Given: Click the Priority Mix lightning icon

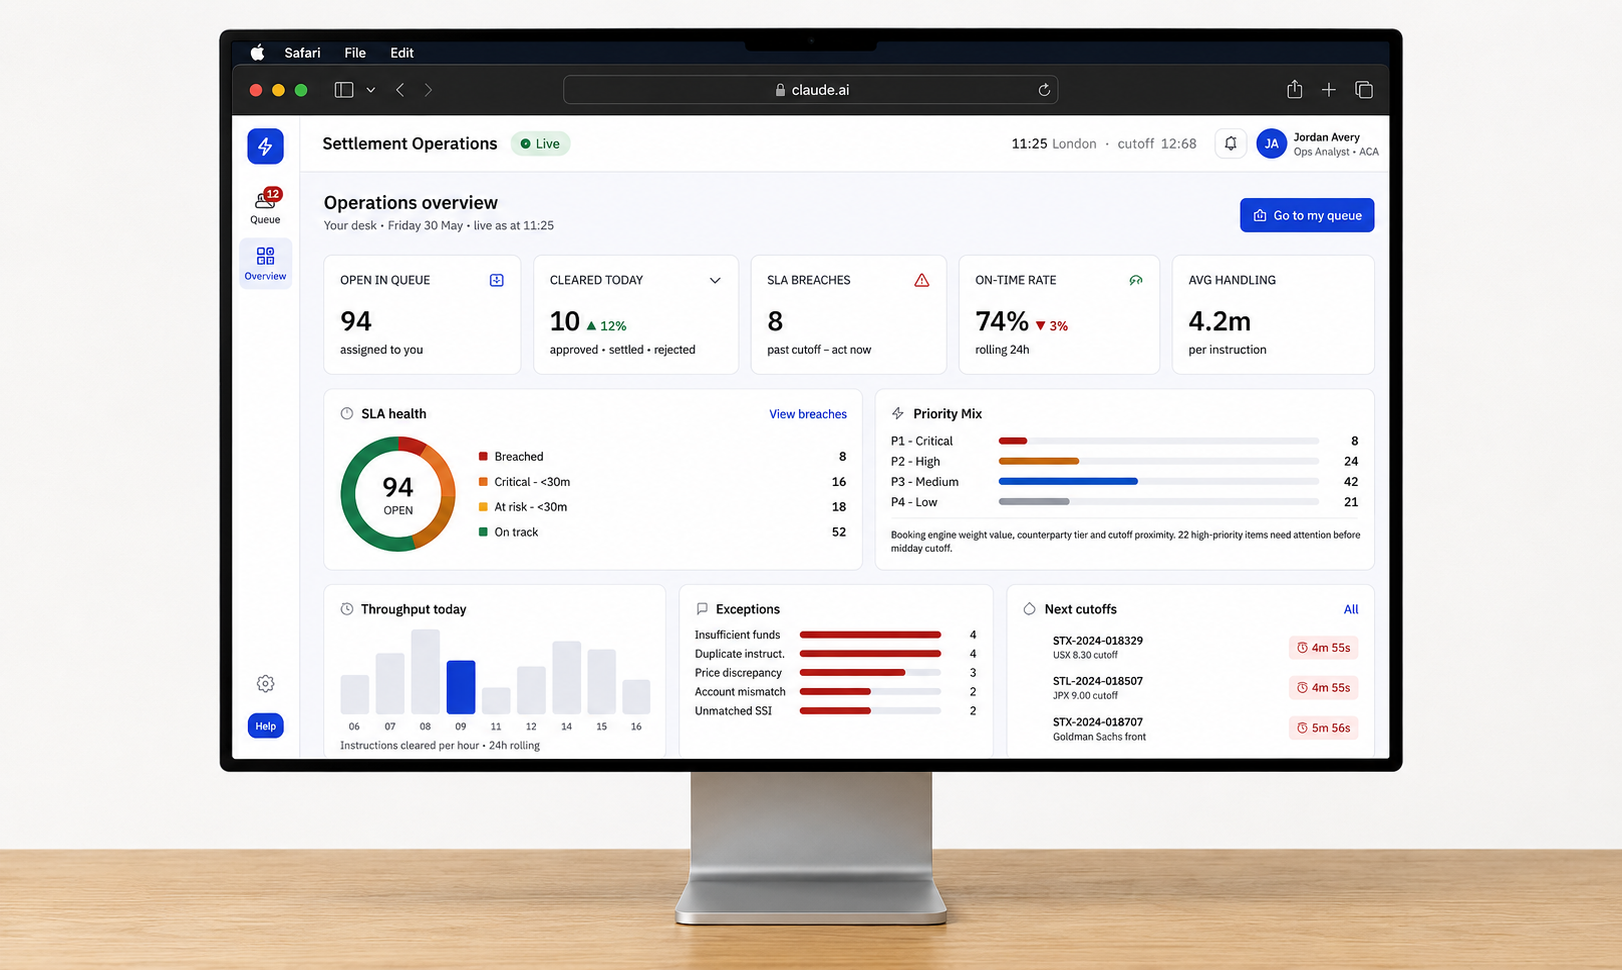Looking at the screenshot, I should point(898,414).
